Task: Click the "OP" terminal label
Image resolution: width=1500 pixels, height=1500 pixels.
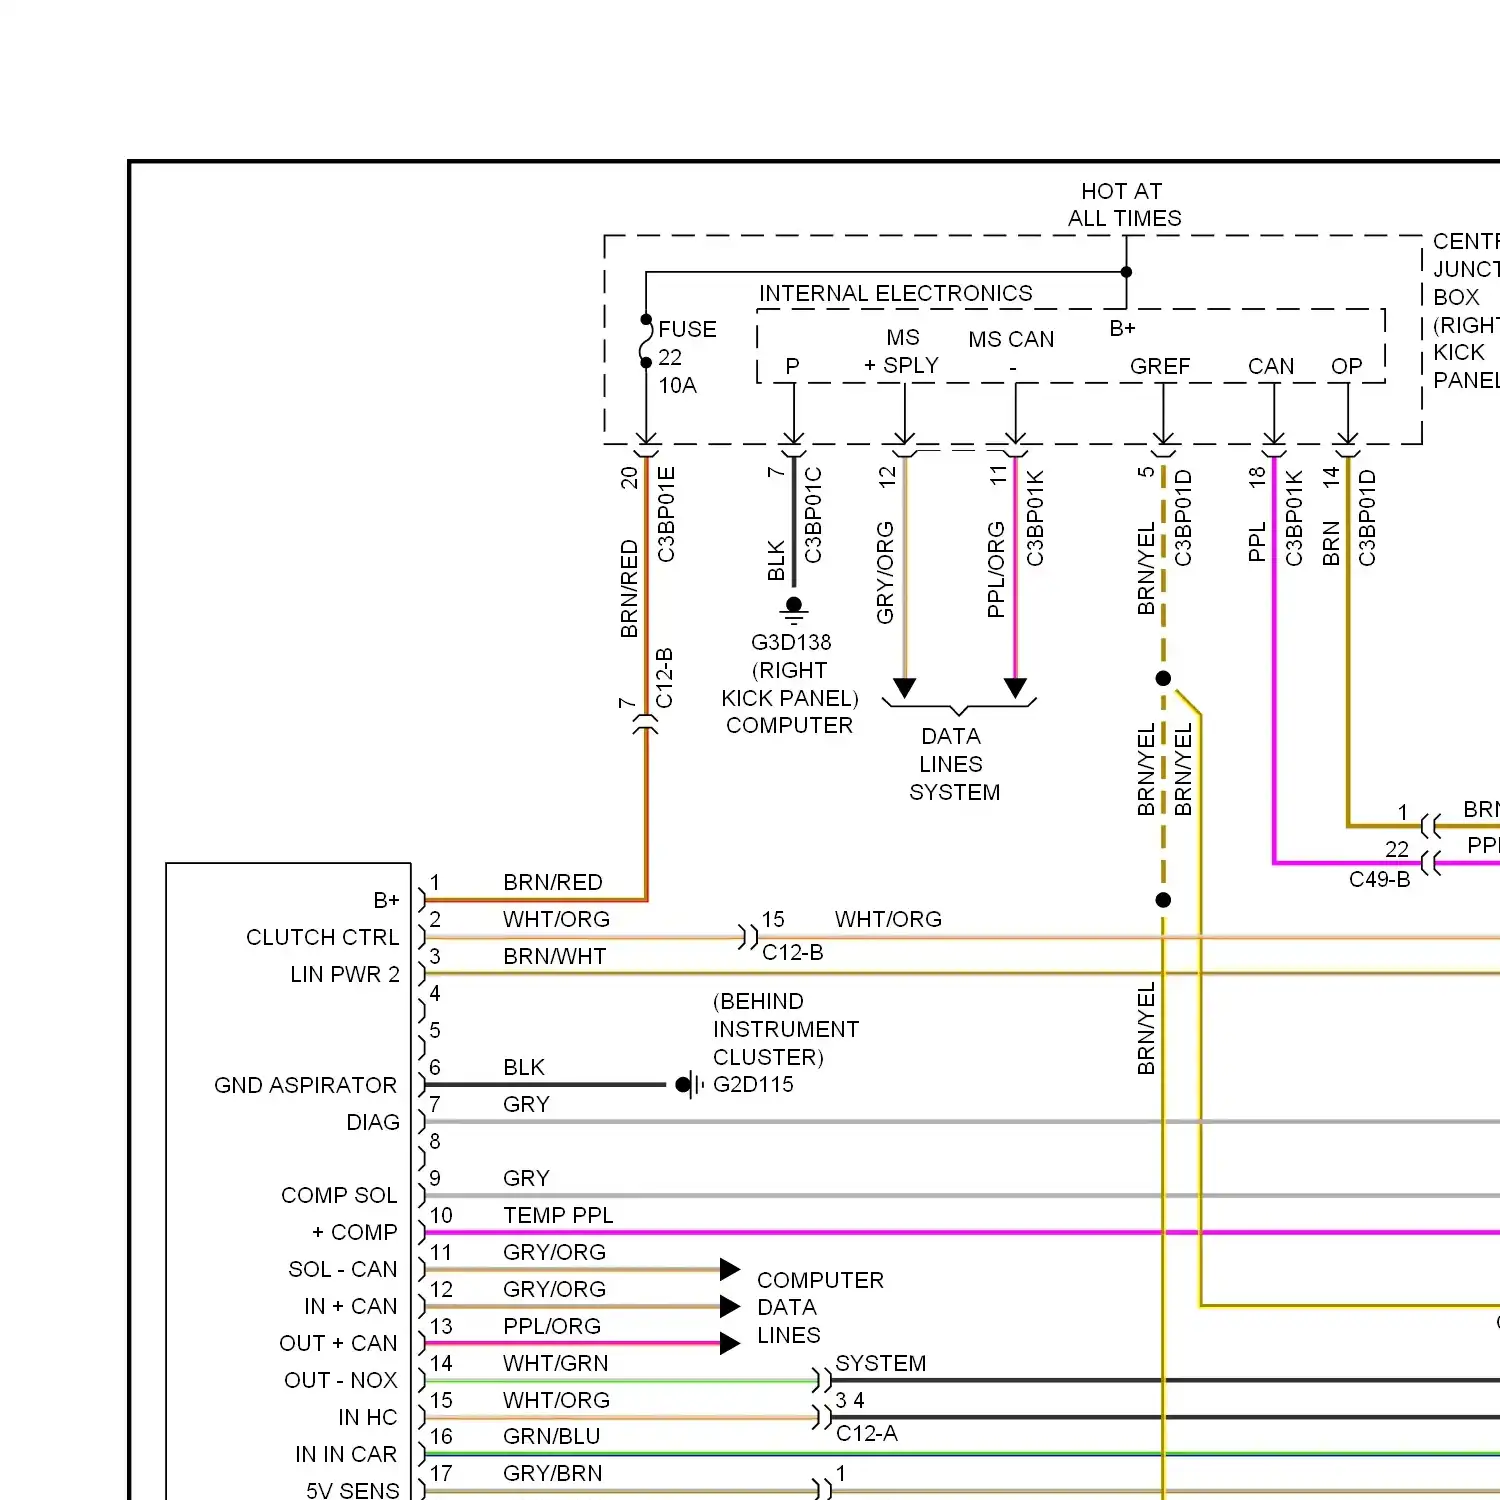Action: [x=1346, y=366]
